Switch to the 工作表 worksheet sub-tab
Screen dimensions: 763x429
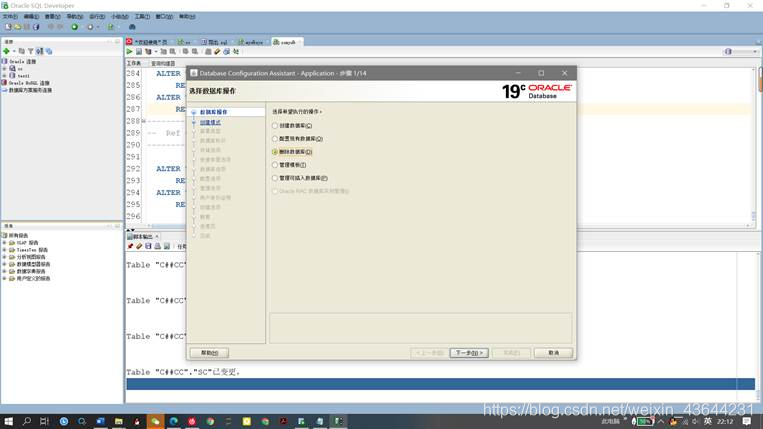(x=134, y=63)
